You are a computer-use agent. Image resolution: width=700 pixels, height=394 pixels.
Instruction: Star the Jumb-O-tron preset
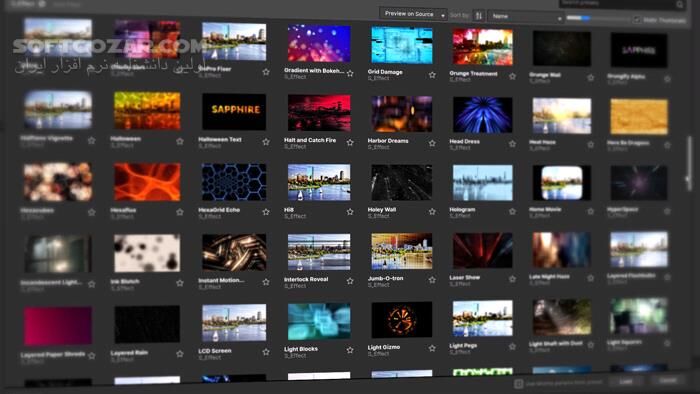click(x=432, y=280)
